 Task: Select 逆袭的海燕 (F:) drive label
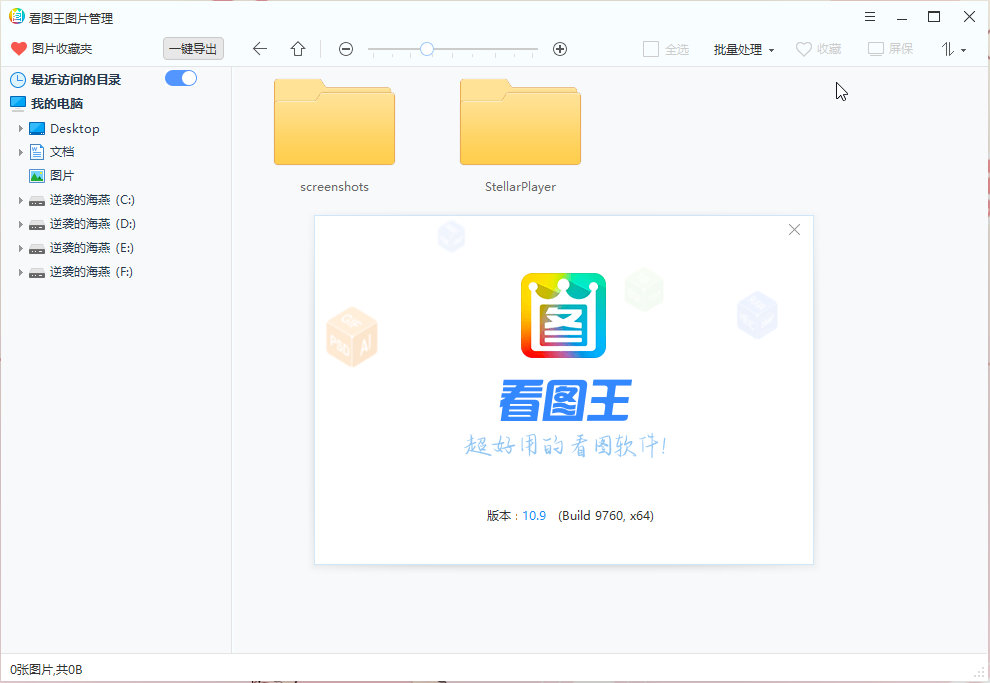click(92, 272)
